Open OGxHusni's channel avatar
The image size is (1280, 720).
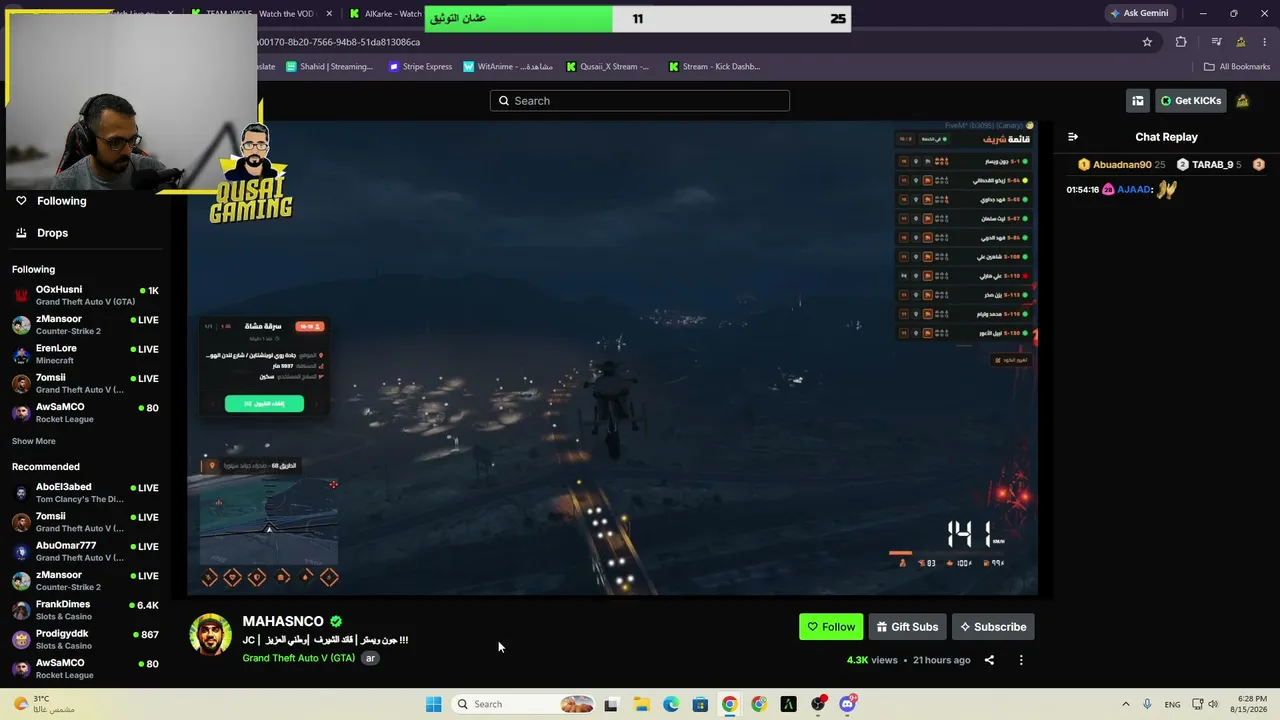[x=21, y=295]
